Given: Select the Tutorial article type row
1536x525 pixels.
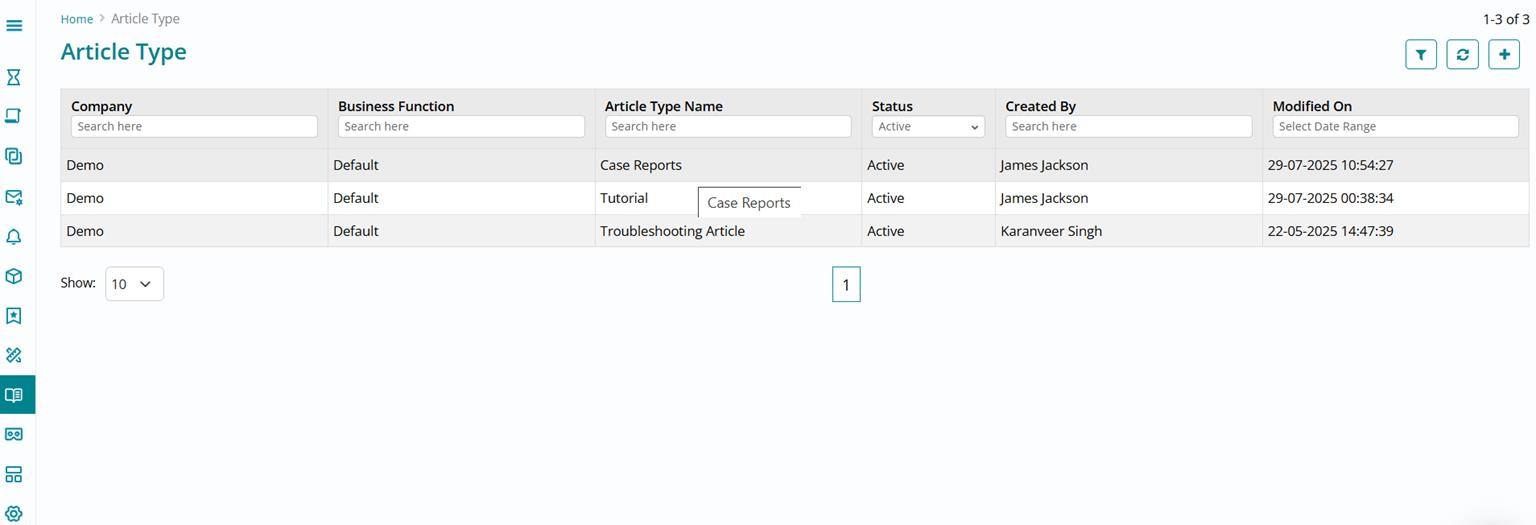Looking at the screenshot, I should [x=624, y=198].
